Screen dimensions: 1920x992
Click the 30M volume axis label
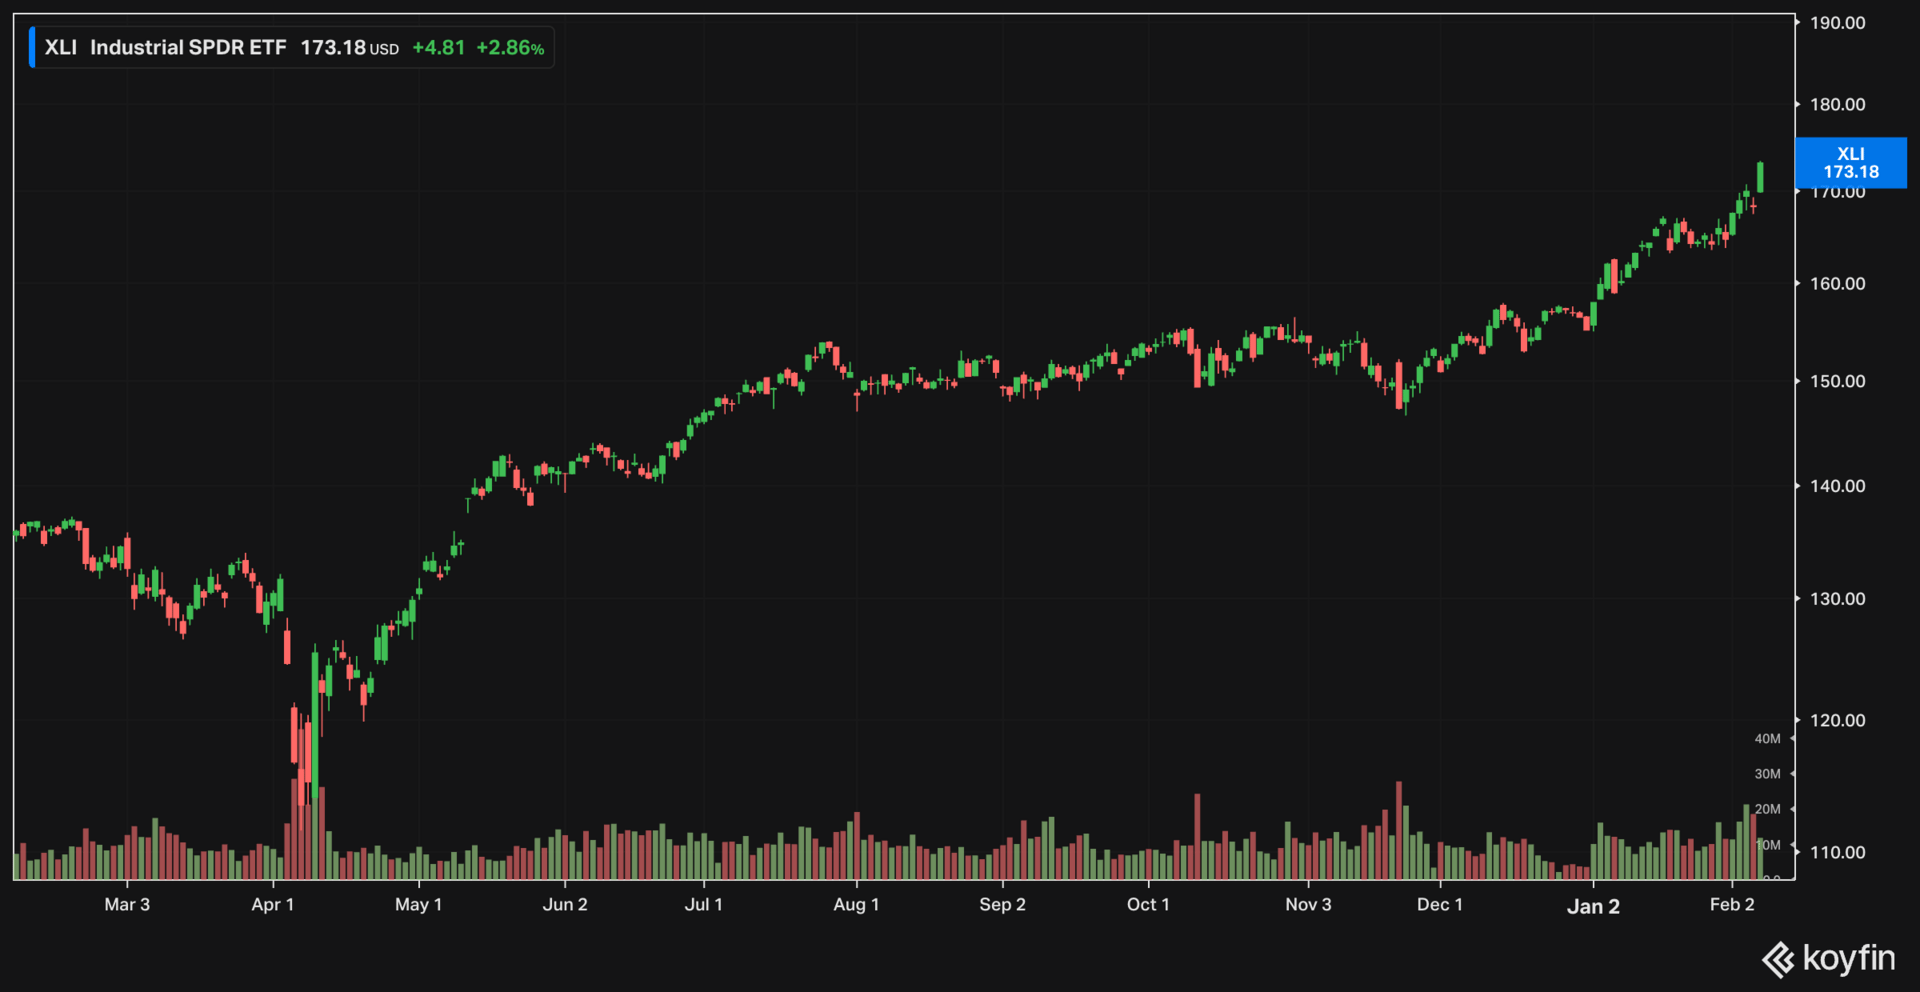pyautogui.click(x=1767, y=774)
